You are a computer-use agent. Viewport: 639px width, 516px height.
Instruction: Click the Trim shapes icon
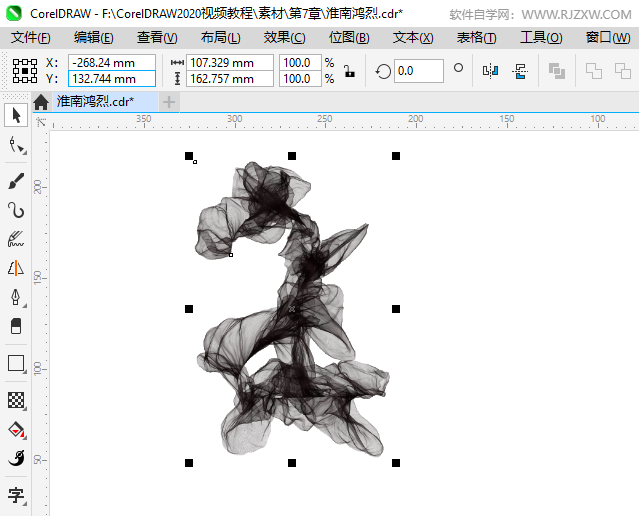point(623,71)
